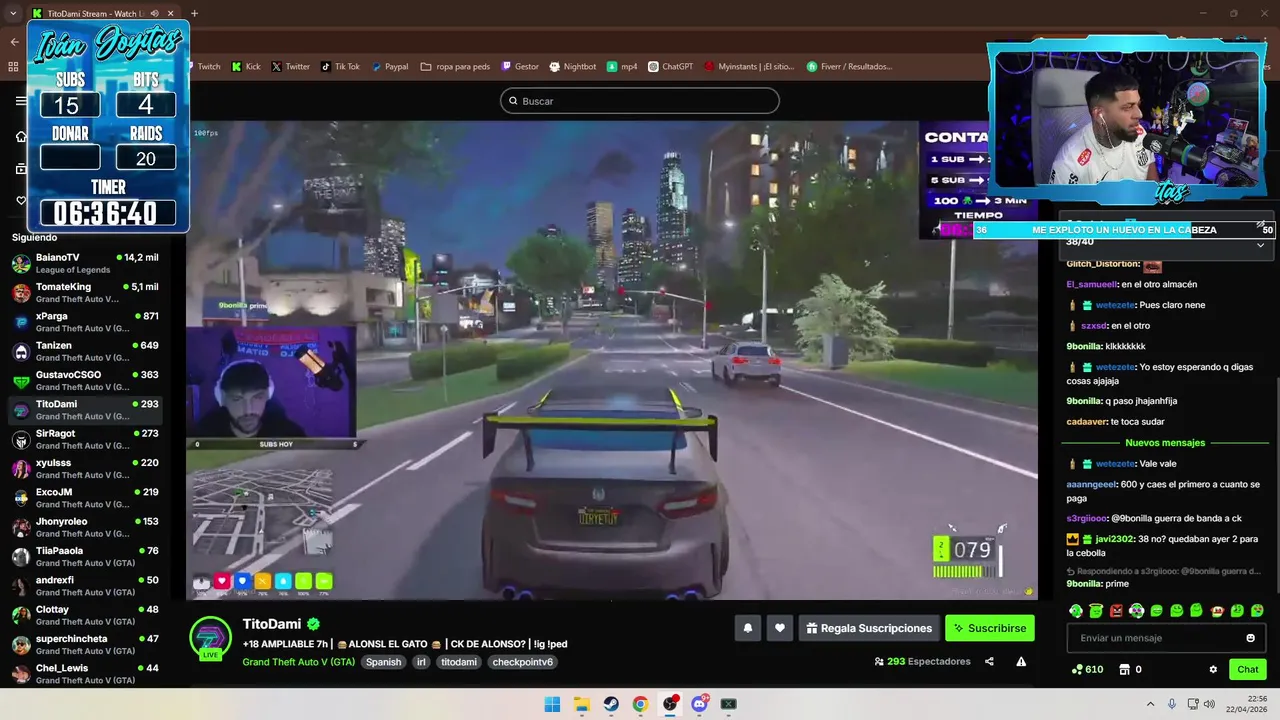This screenshot has height=720, width=1280.
Task: Open the Kick bookmark
Action: click(x=246, y=67)
